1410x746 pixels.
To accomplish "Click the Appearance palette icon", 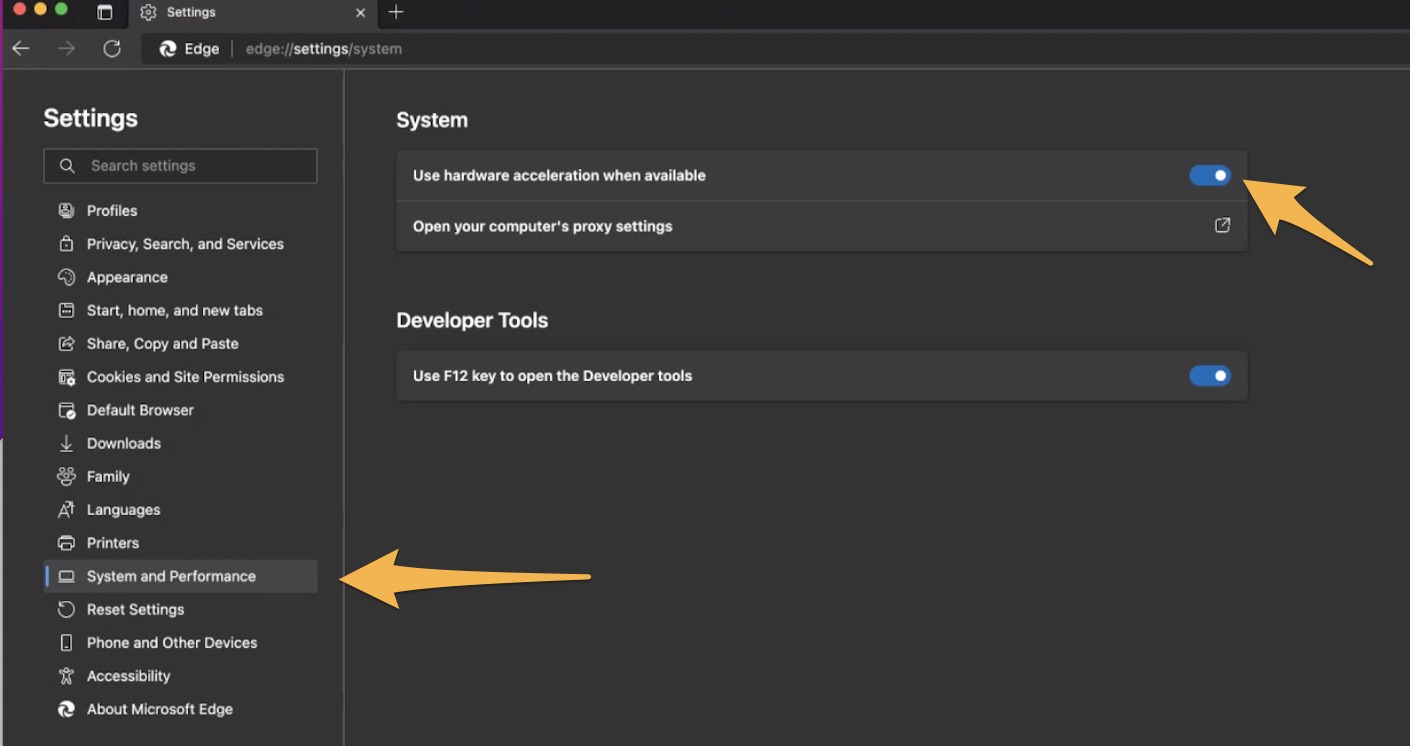I will click(67, 277).
